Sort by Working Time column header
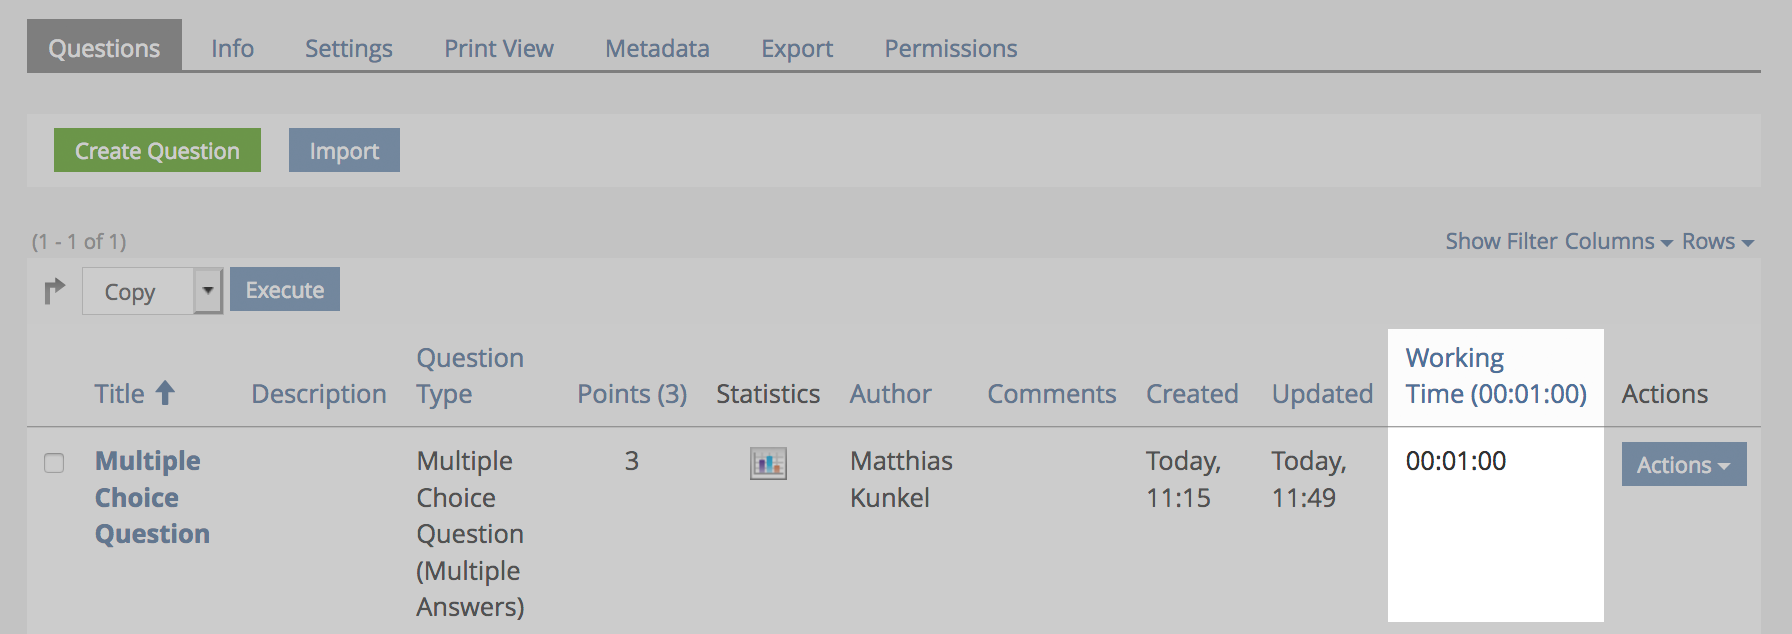Screen dimensions: 1792x634 pyautogui.click(x=1495, y=376)
